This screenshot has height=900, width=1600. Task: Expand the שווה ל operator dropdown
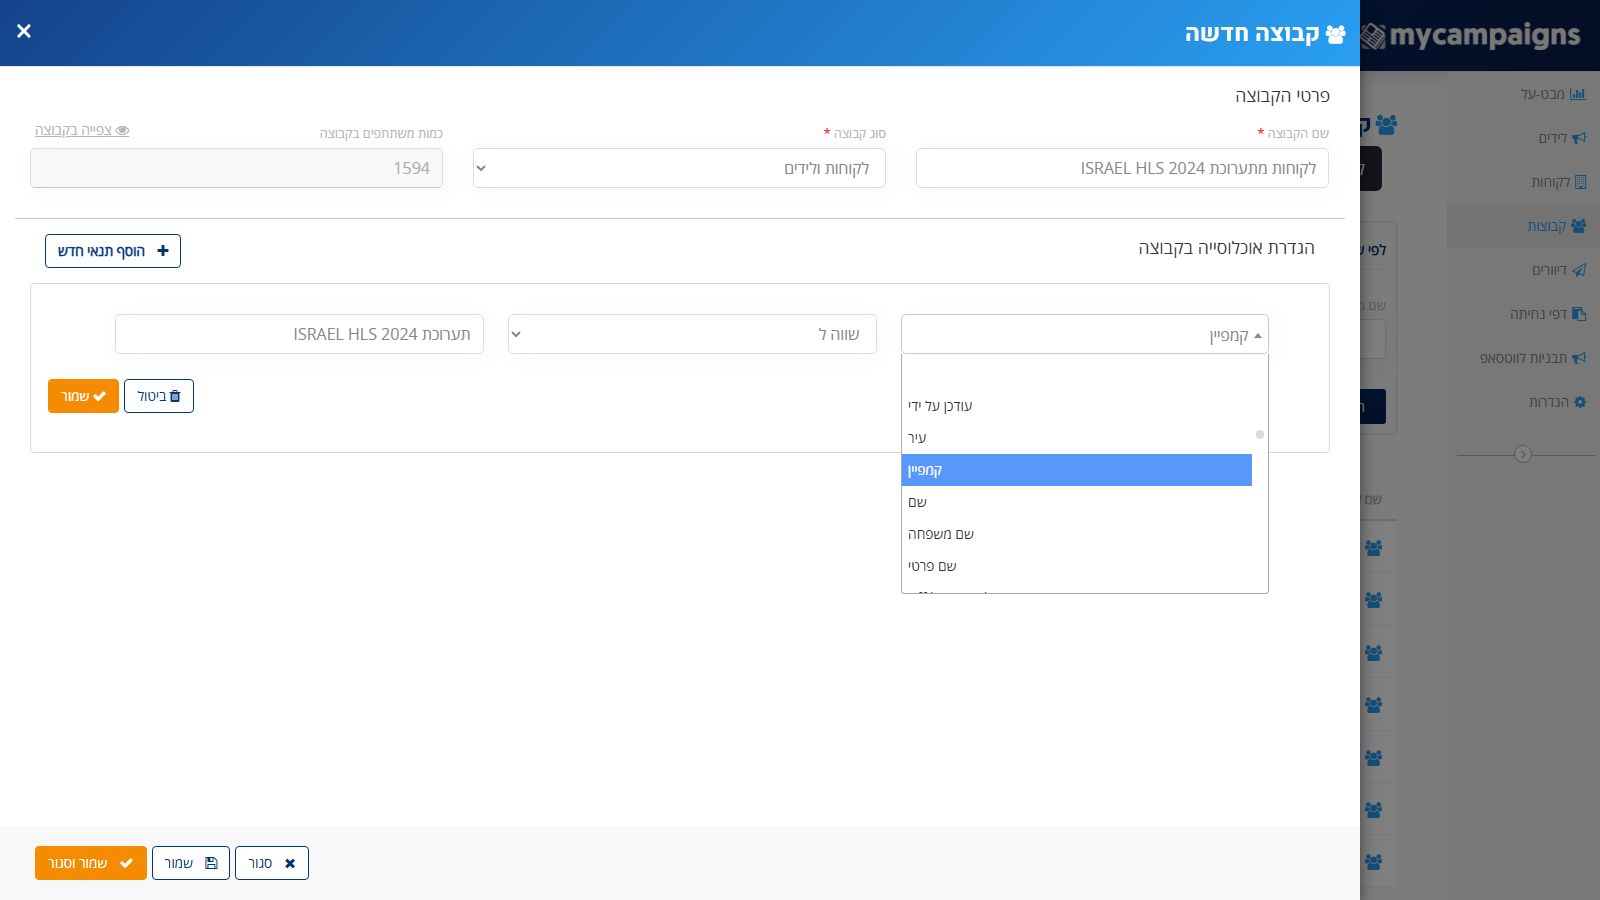click(x=692, y=334)
